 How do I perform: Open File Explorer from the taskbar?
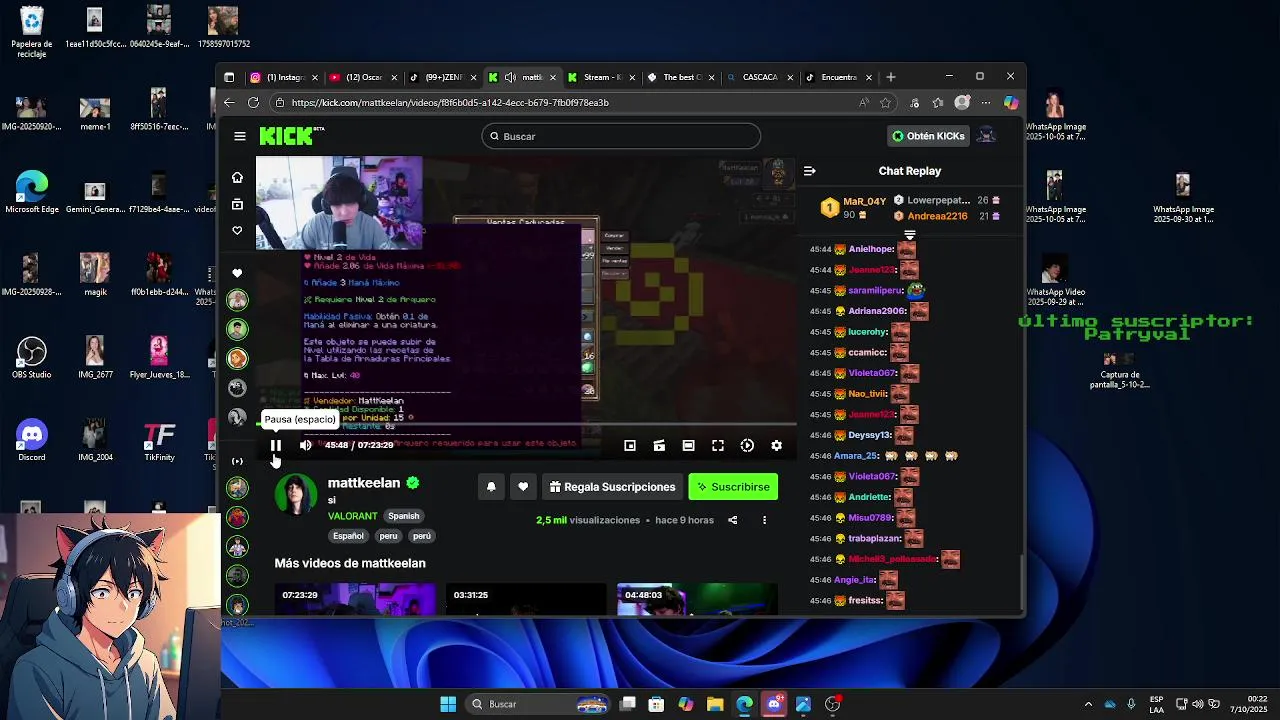coord(715,704)
